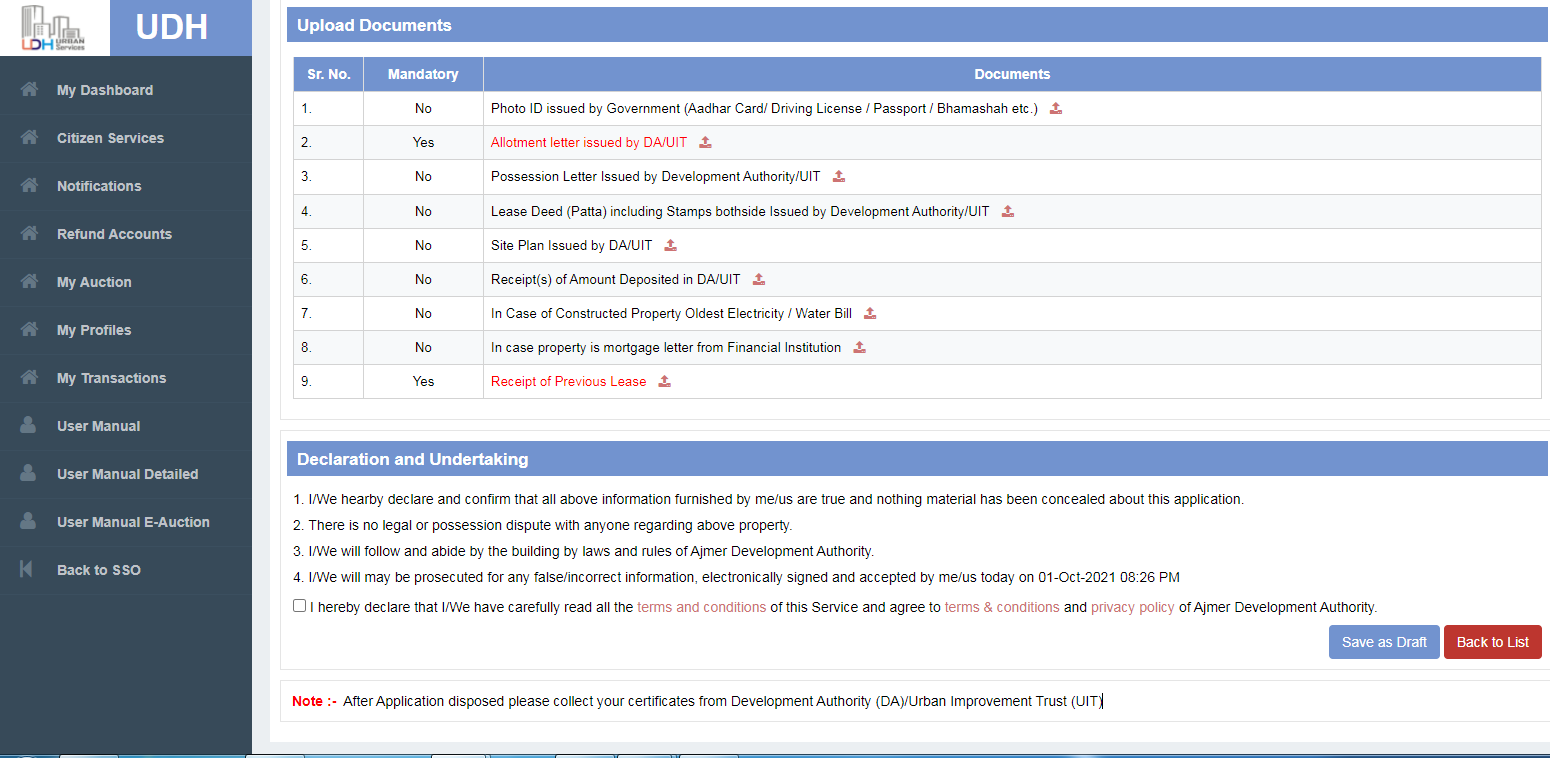Click the home icon beside My Auction
This screenshot has height=758, width=1550.
pyautogui.click(x=29, y=281)
